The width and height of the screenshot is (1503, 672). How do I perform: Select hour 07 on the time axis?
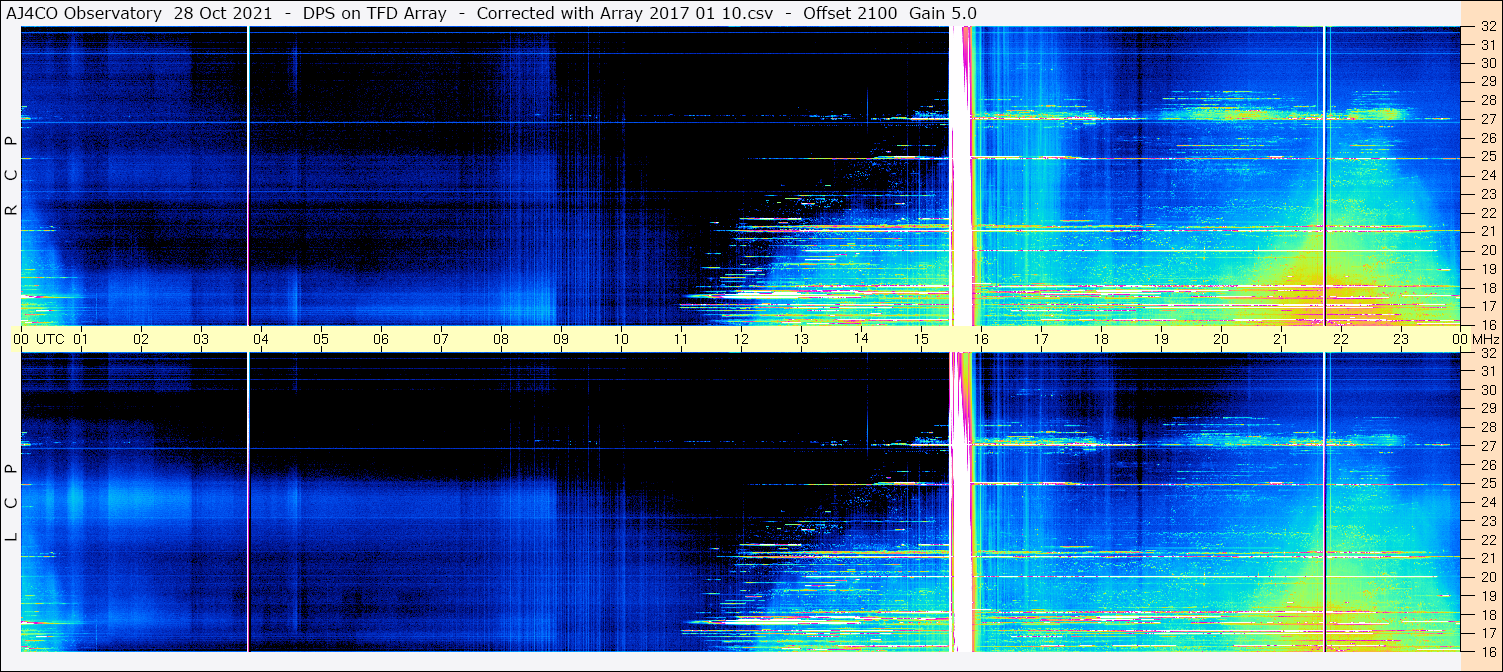coord(441,339)
